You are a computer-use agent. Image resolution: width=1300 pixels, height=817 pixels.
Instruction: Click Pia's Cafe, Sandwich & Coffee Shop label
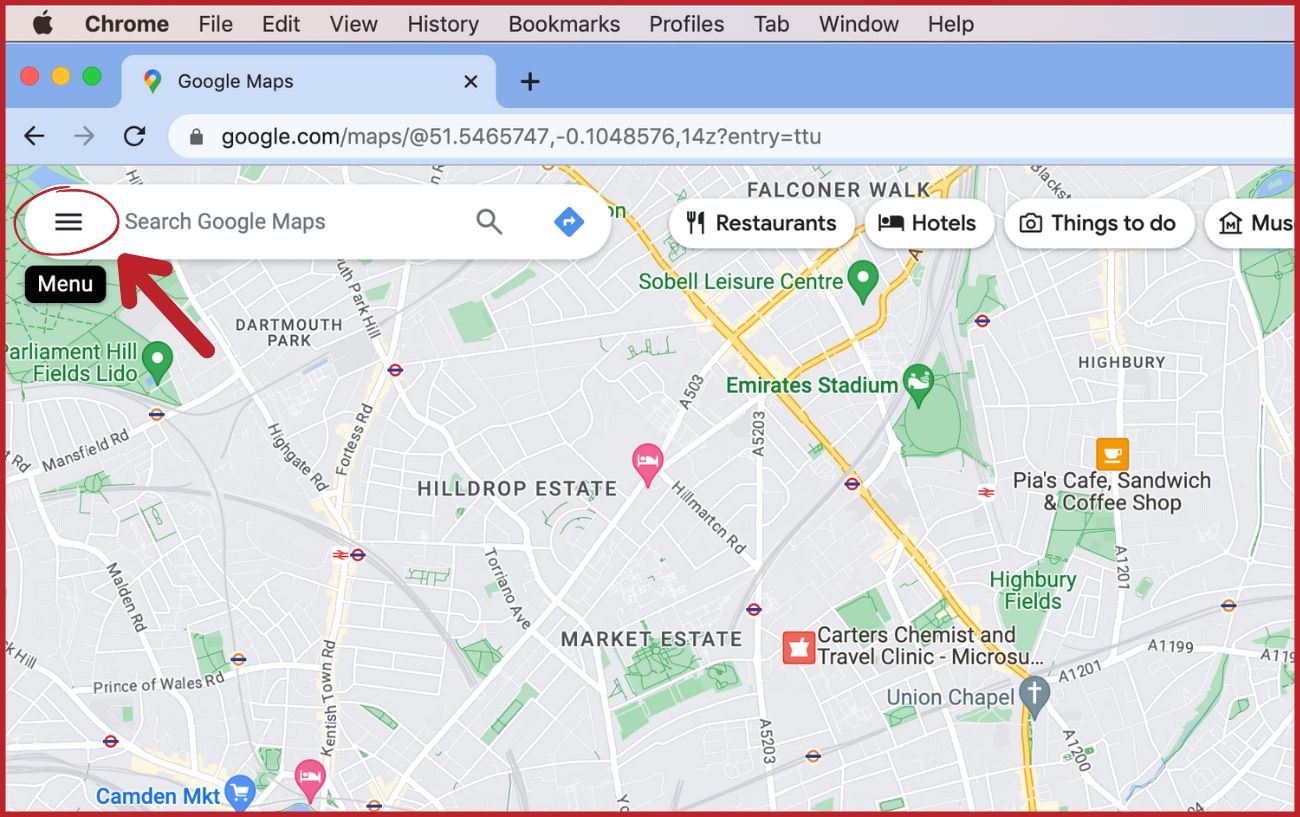[x=1112, y=491]
